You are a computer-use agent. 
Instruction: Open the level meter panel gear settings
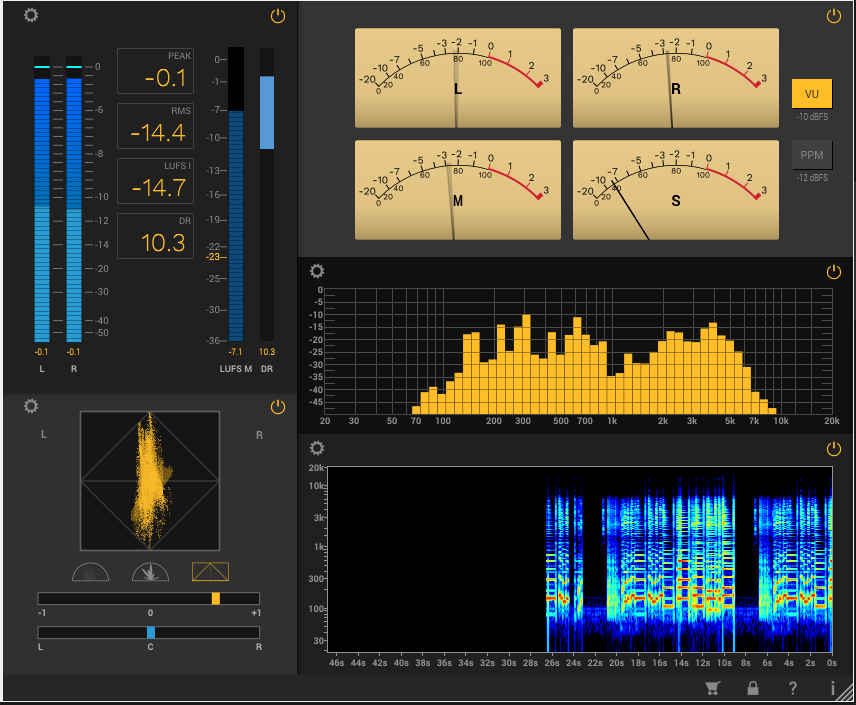coord(31,16)
